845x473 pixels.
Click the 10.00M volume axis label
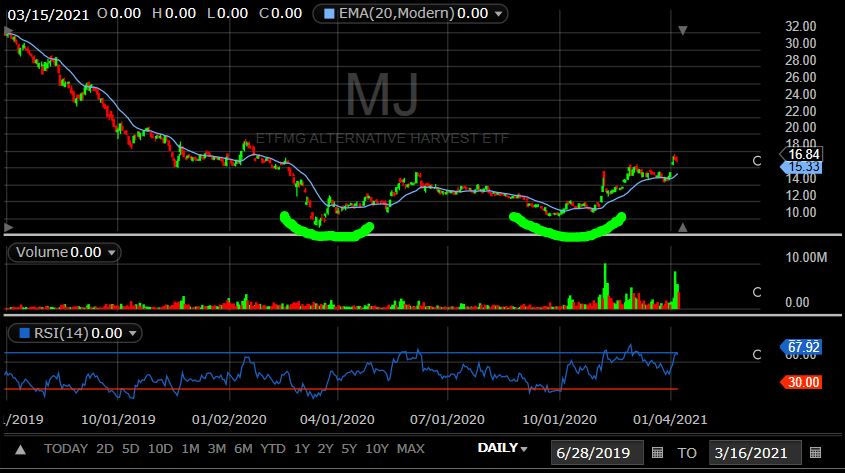[x=806, y=258]
